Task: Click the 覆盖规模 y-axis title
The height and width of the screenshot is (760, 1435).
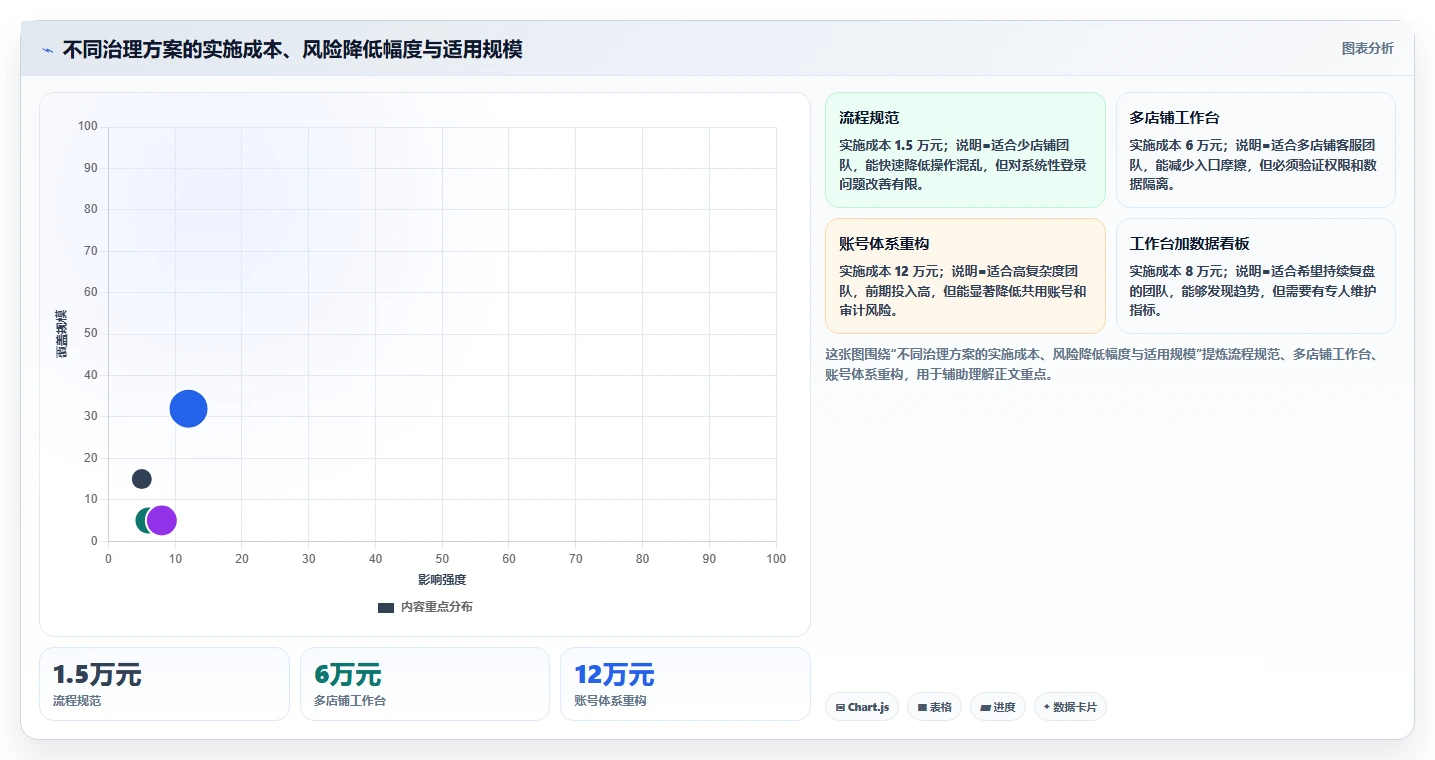Action: [x=62, y=334]
